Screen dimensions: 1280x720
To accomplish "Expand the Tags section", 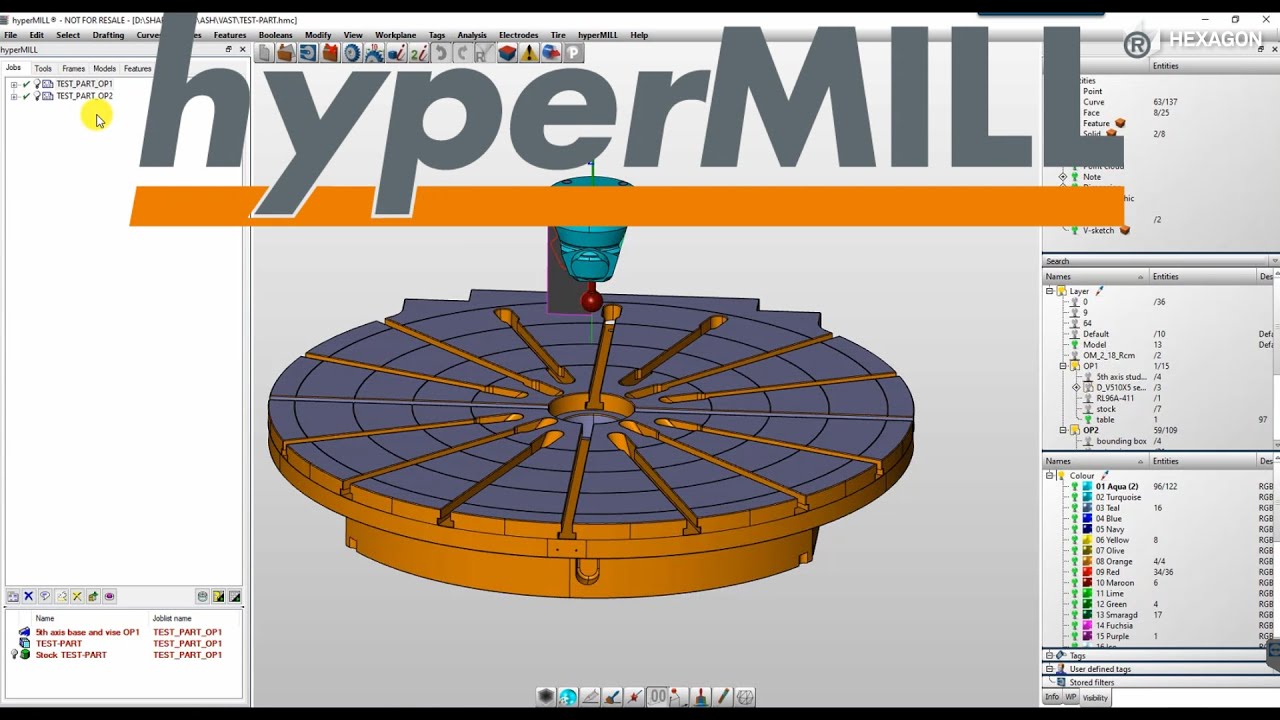I will pos(1049,656).
